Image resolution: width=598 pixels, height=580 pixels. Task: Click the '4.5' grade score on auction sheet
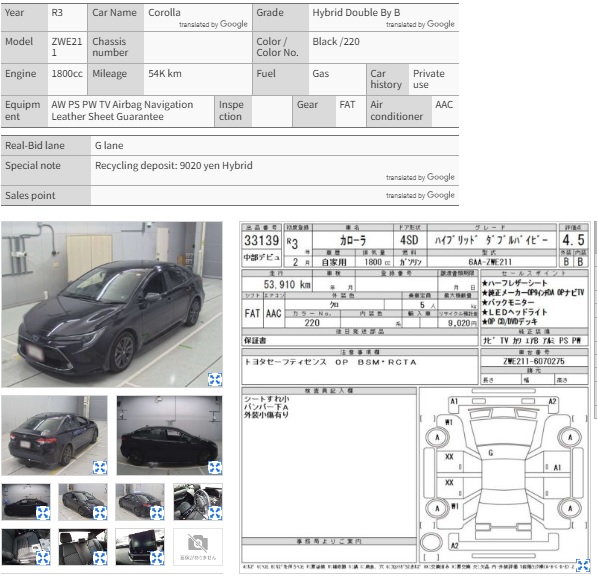(573, 240)
